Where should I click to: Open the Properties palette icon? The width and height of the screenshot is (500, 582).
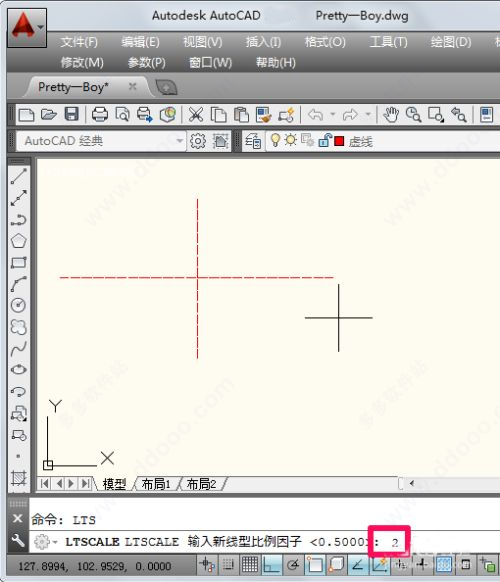[x=486, y=115]
